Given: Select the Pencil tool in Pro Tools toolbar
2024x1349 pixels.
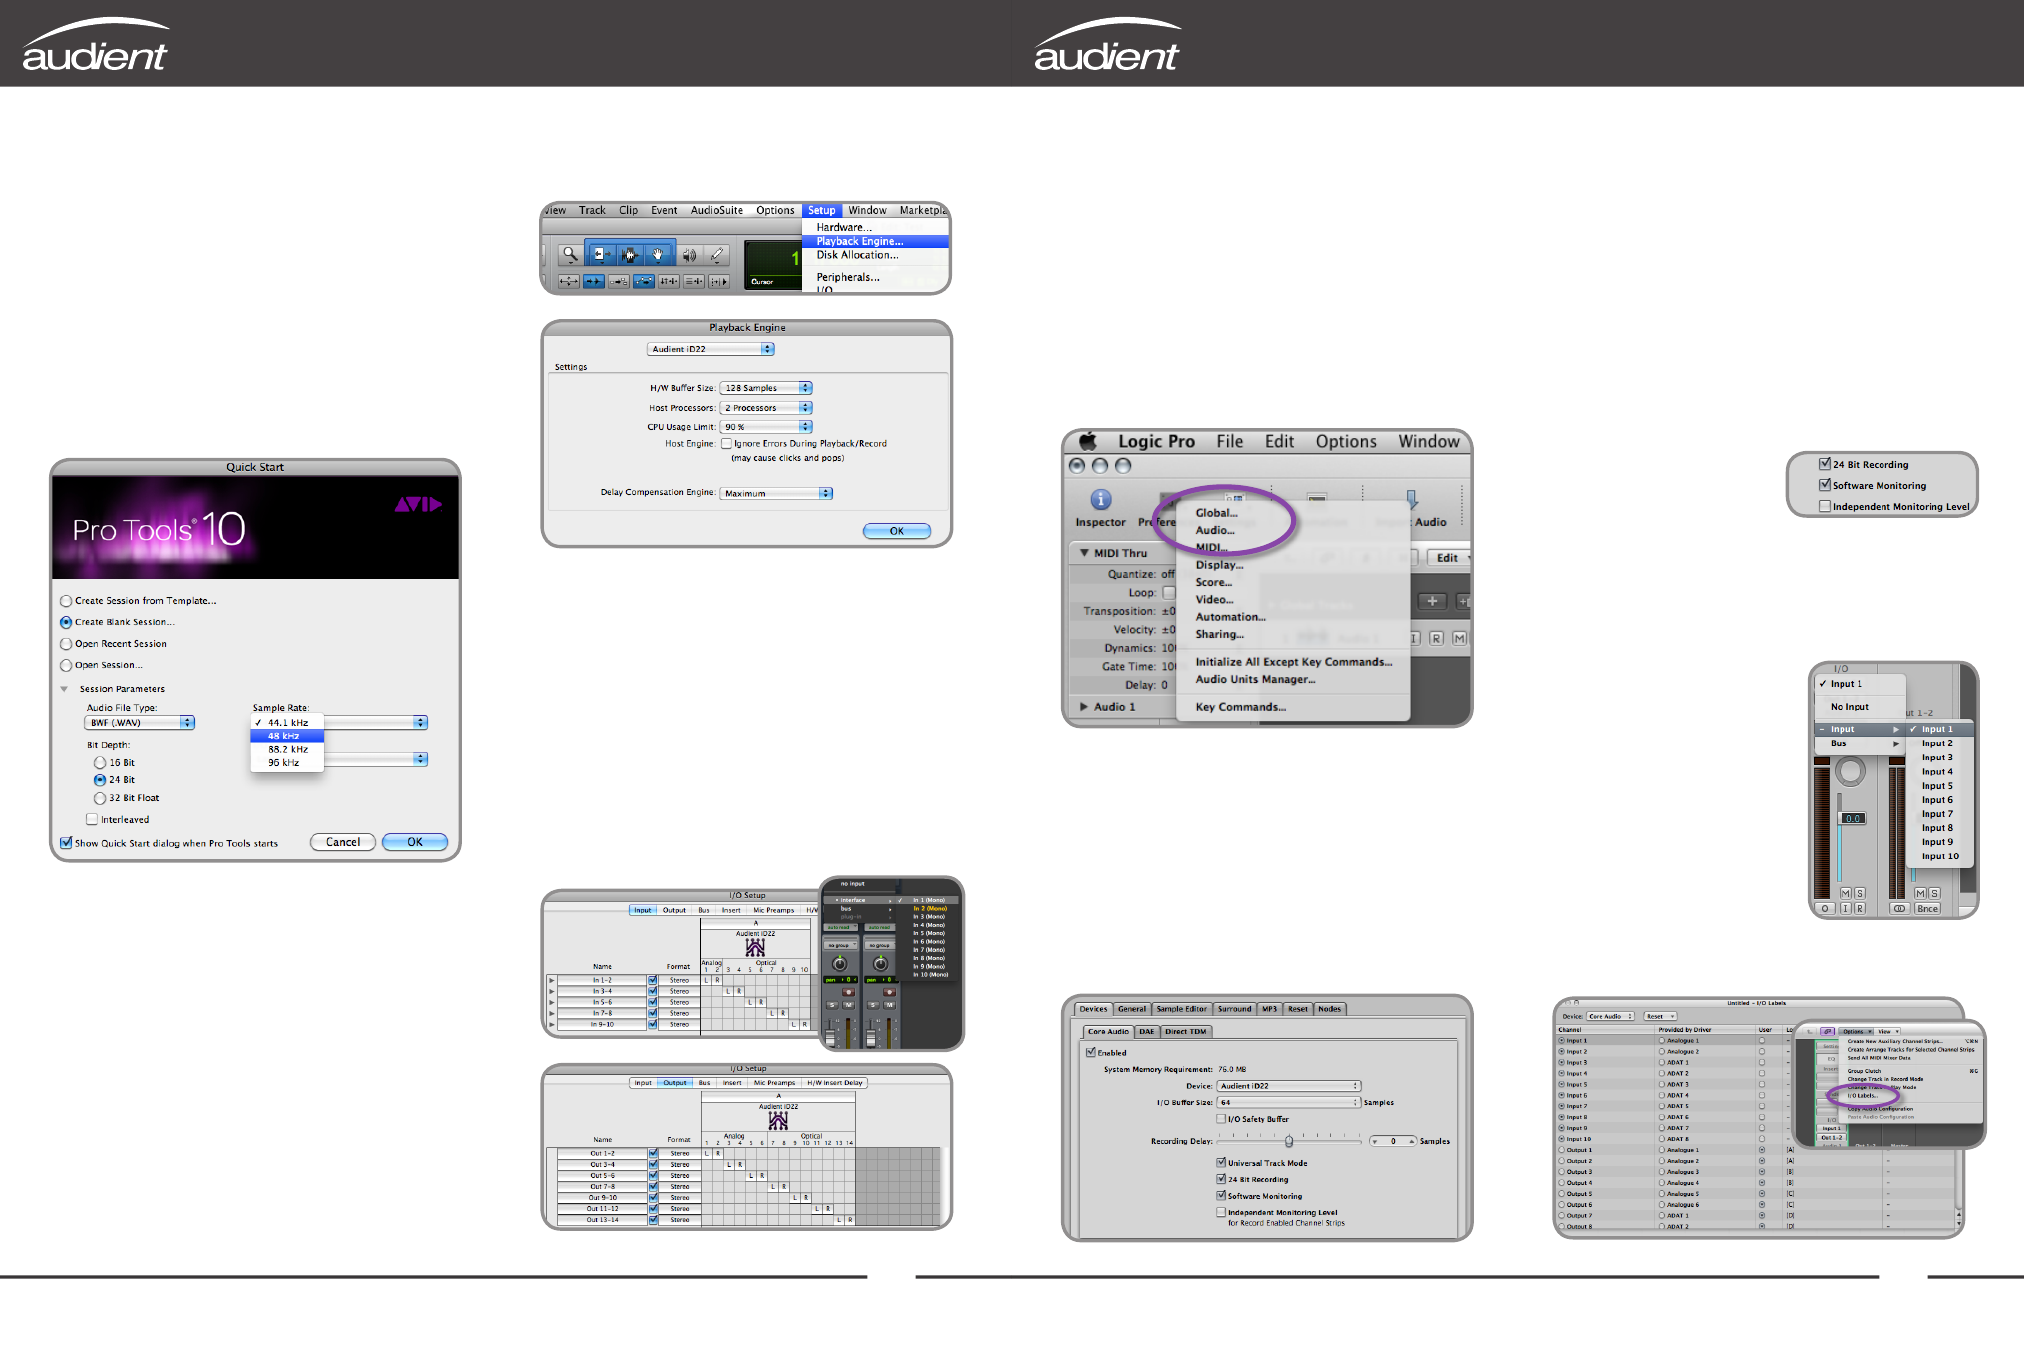Looking at the screenshot, I should coord(717,255).
